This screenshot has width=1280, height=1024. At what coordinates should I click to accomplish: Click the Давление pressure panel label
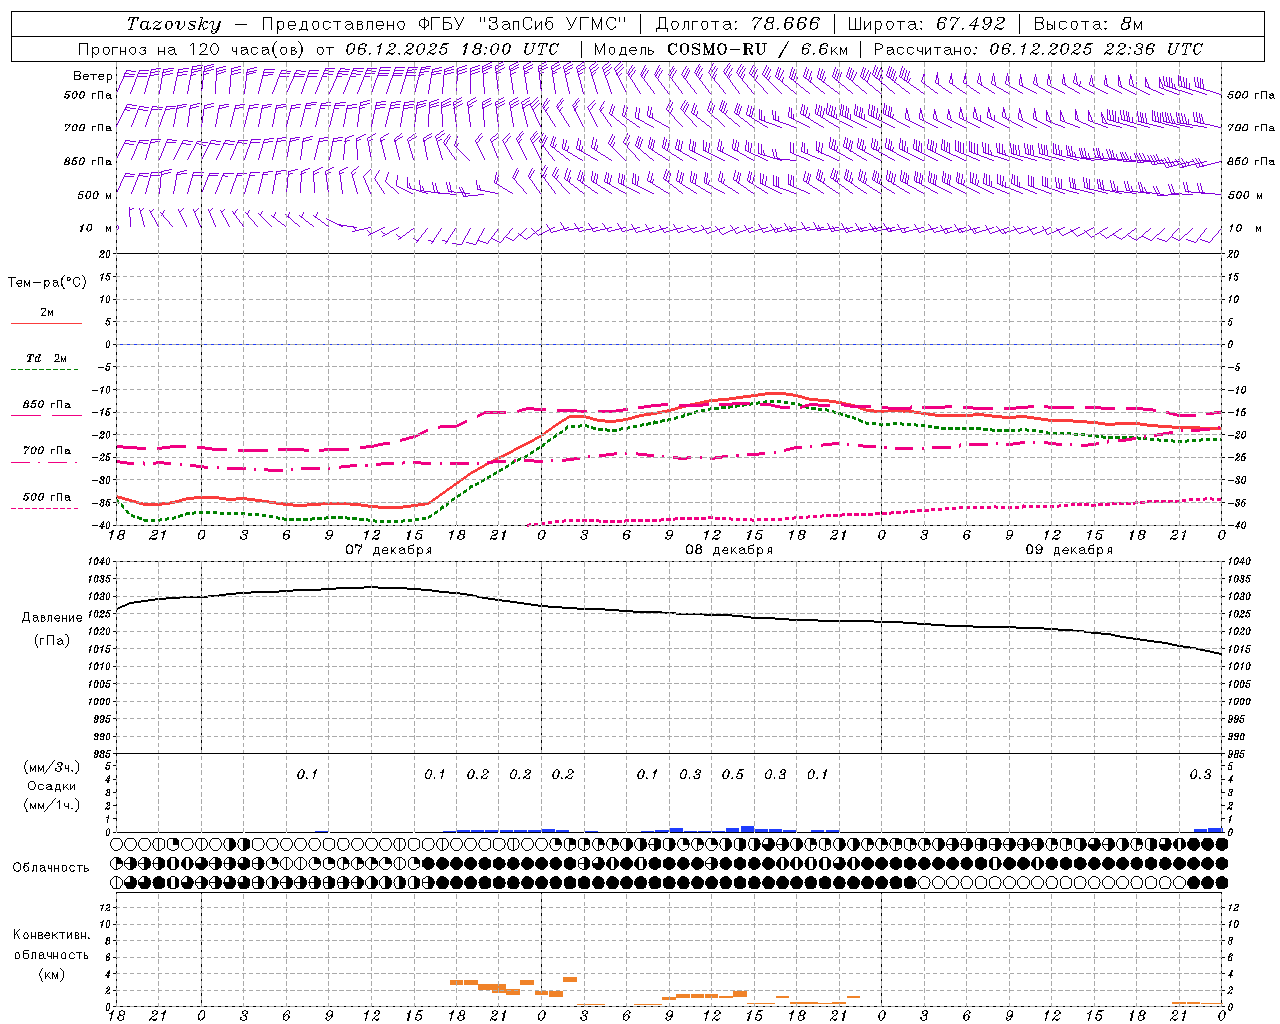tap(52, 618)
